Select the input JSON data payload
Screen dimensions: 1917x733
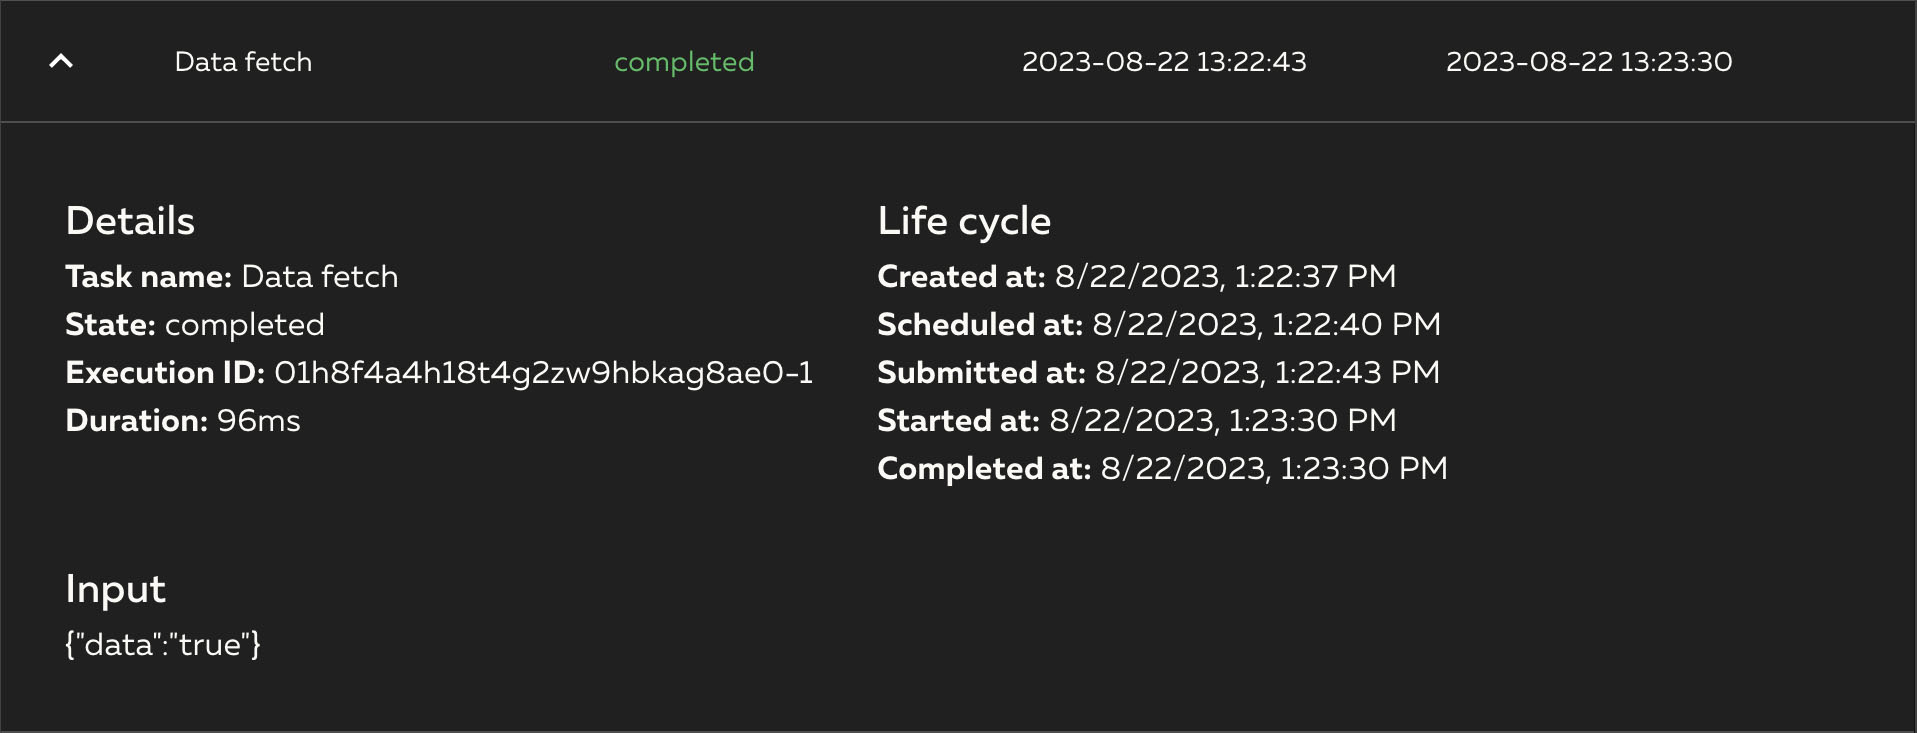point(161,645)
